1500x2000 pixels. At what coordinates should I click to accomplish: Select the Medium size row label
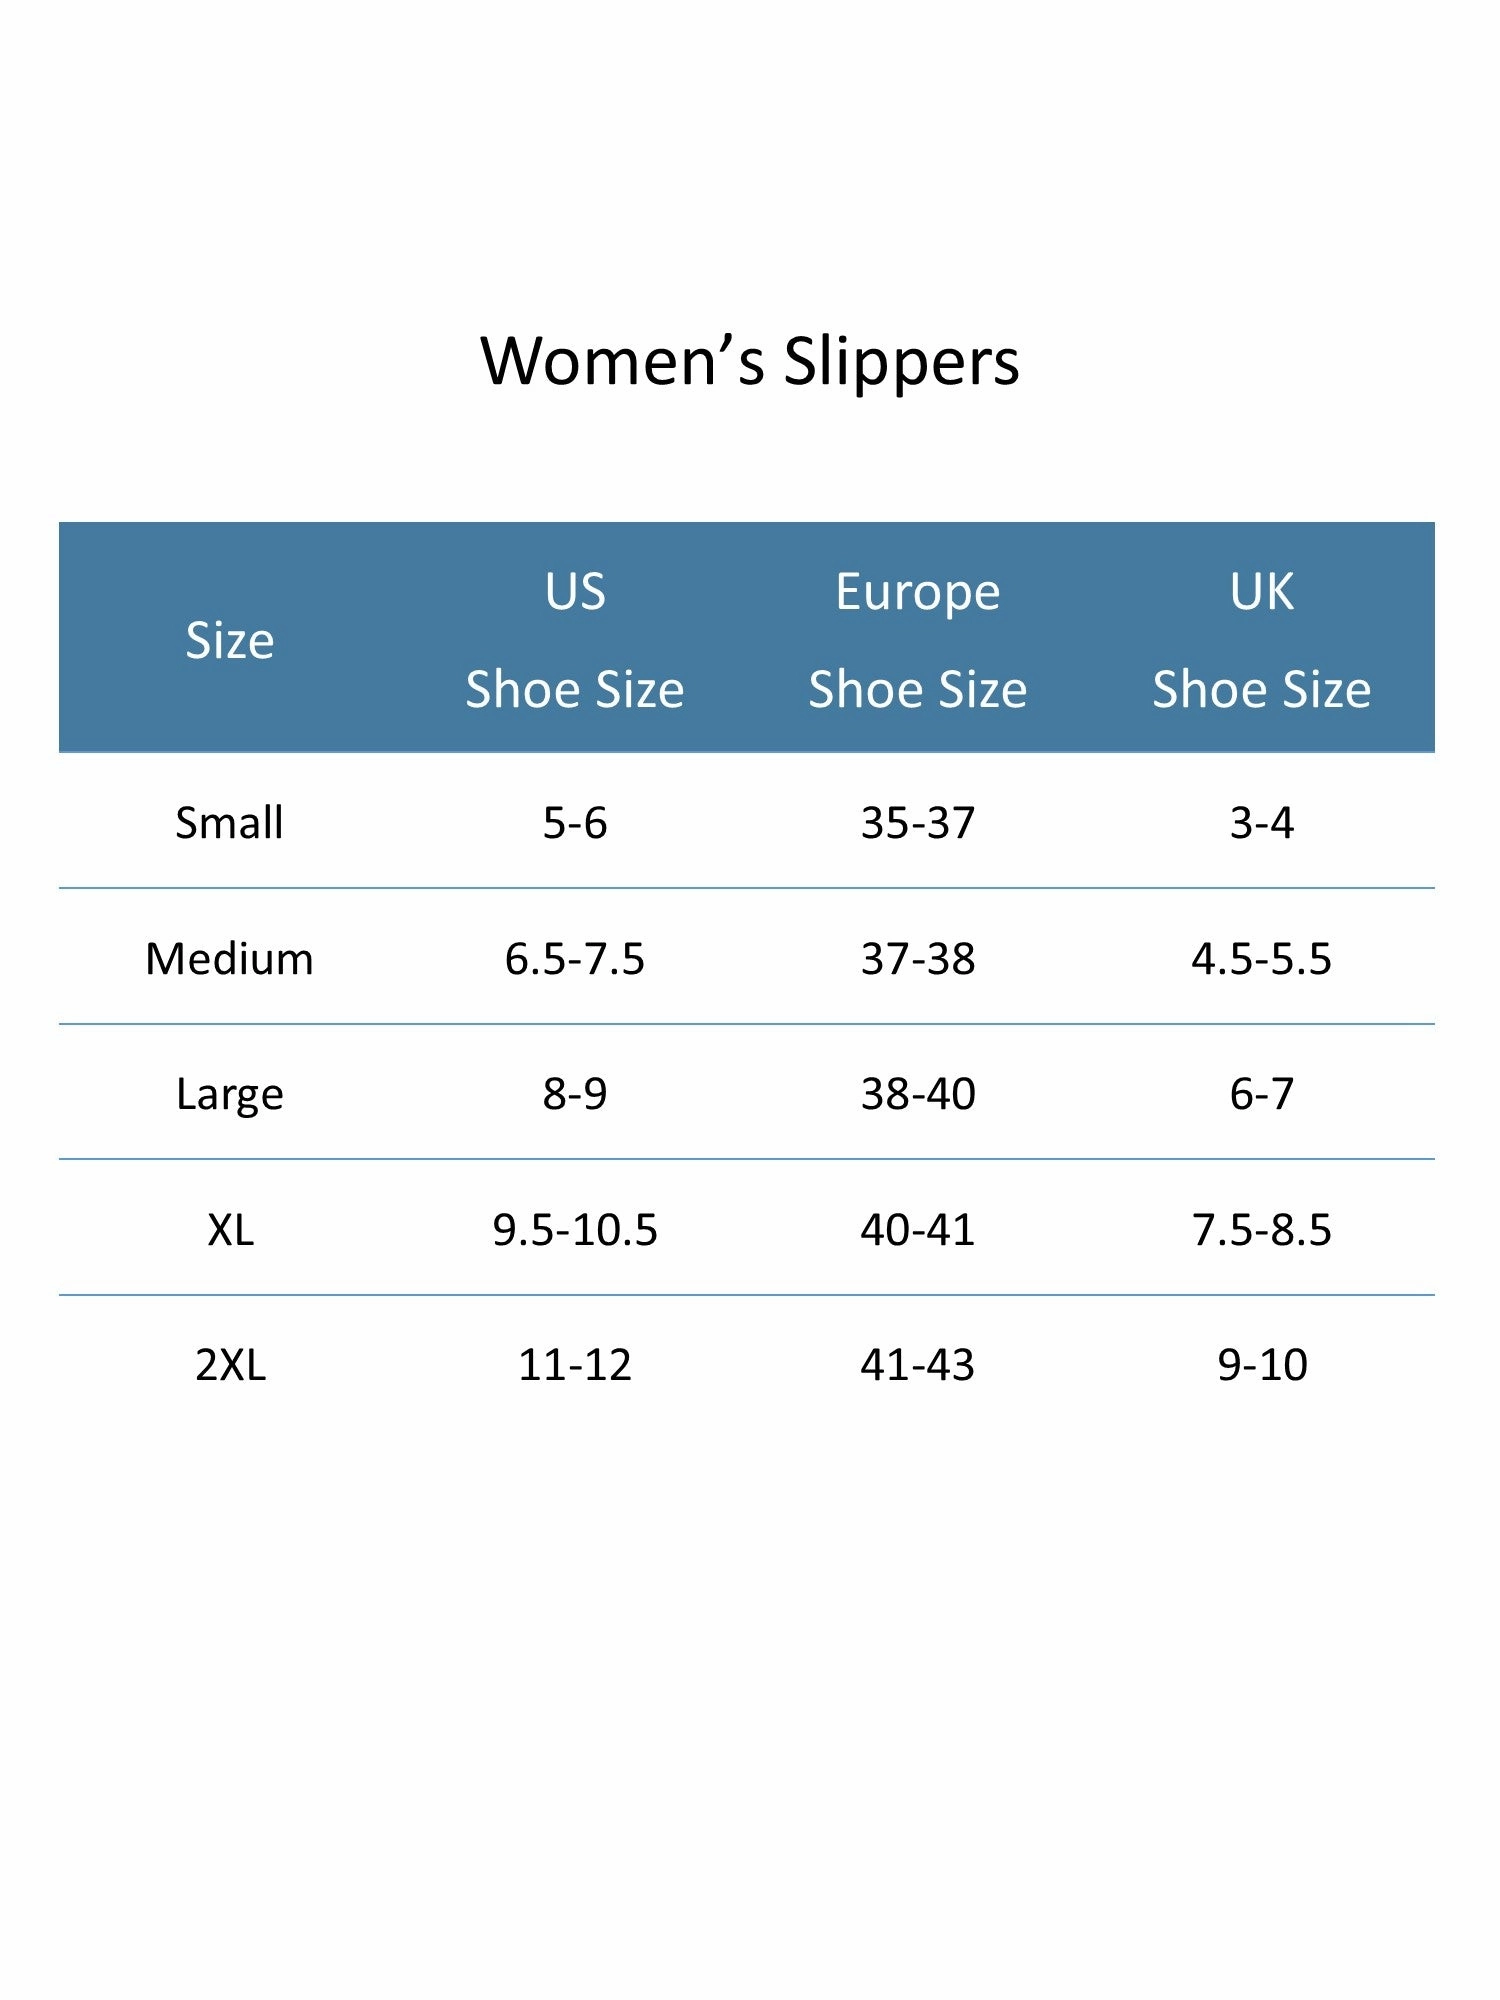[230, 959]
